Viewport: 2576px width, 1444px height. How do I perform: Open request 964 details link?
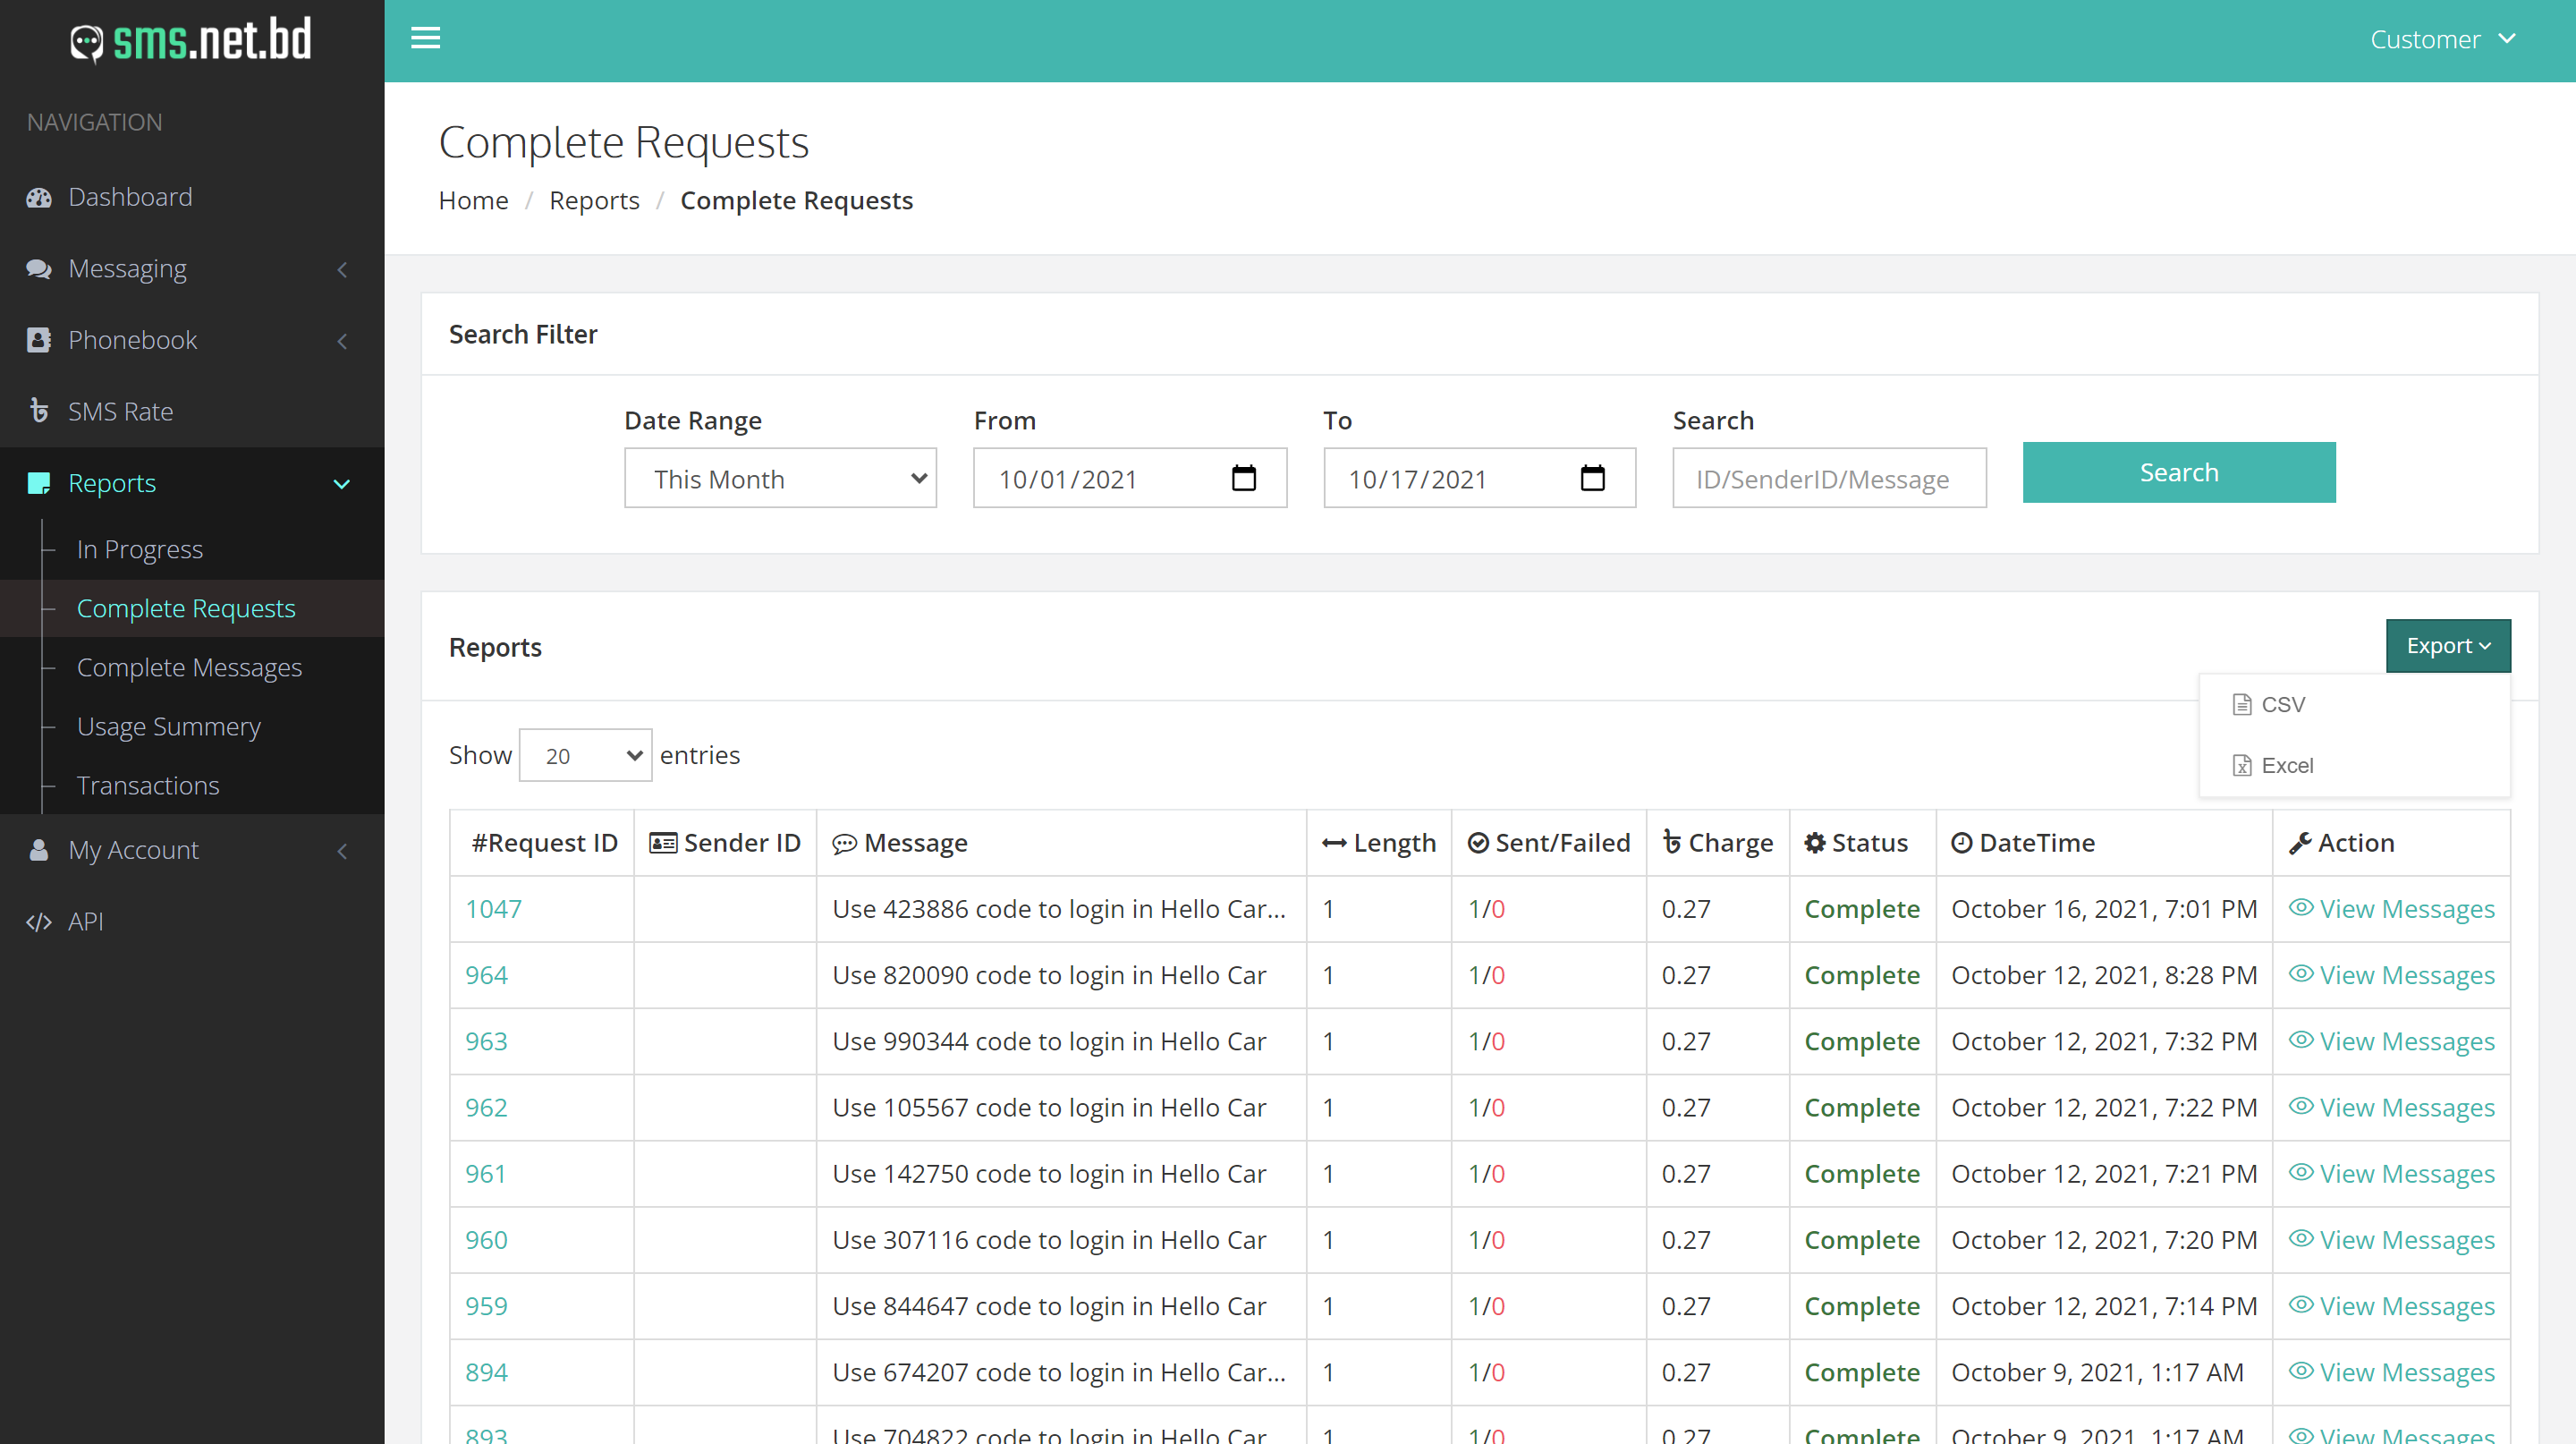coord(487,975)
